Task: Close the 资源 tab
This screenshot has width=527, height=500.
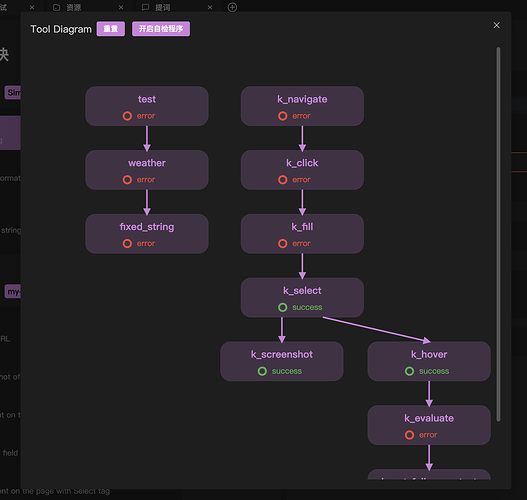Action: click(x=121, y=7)
